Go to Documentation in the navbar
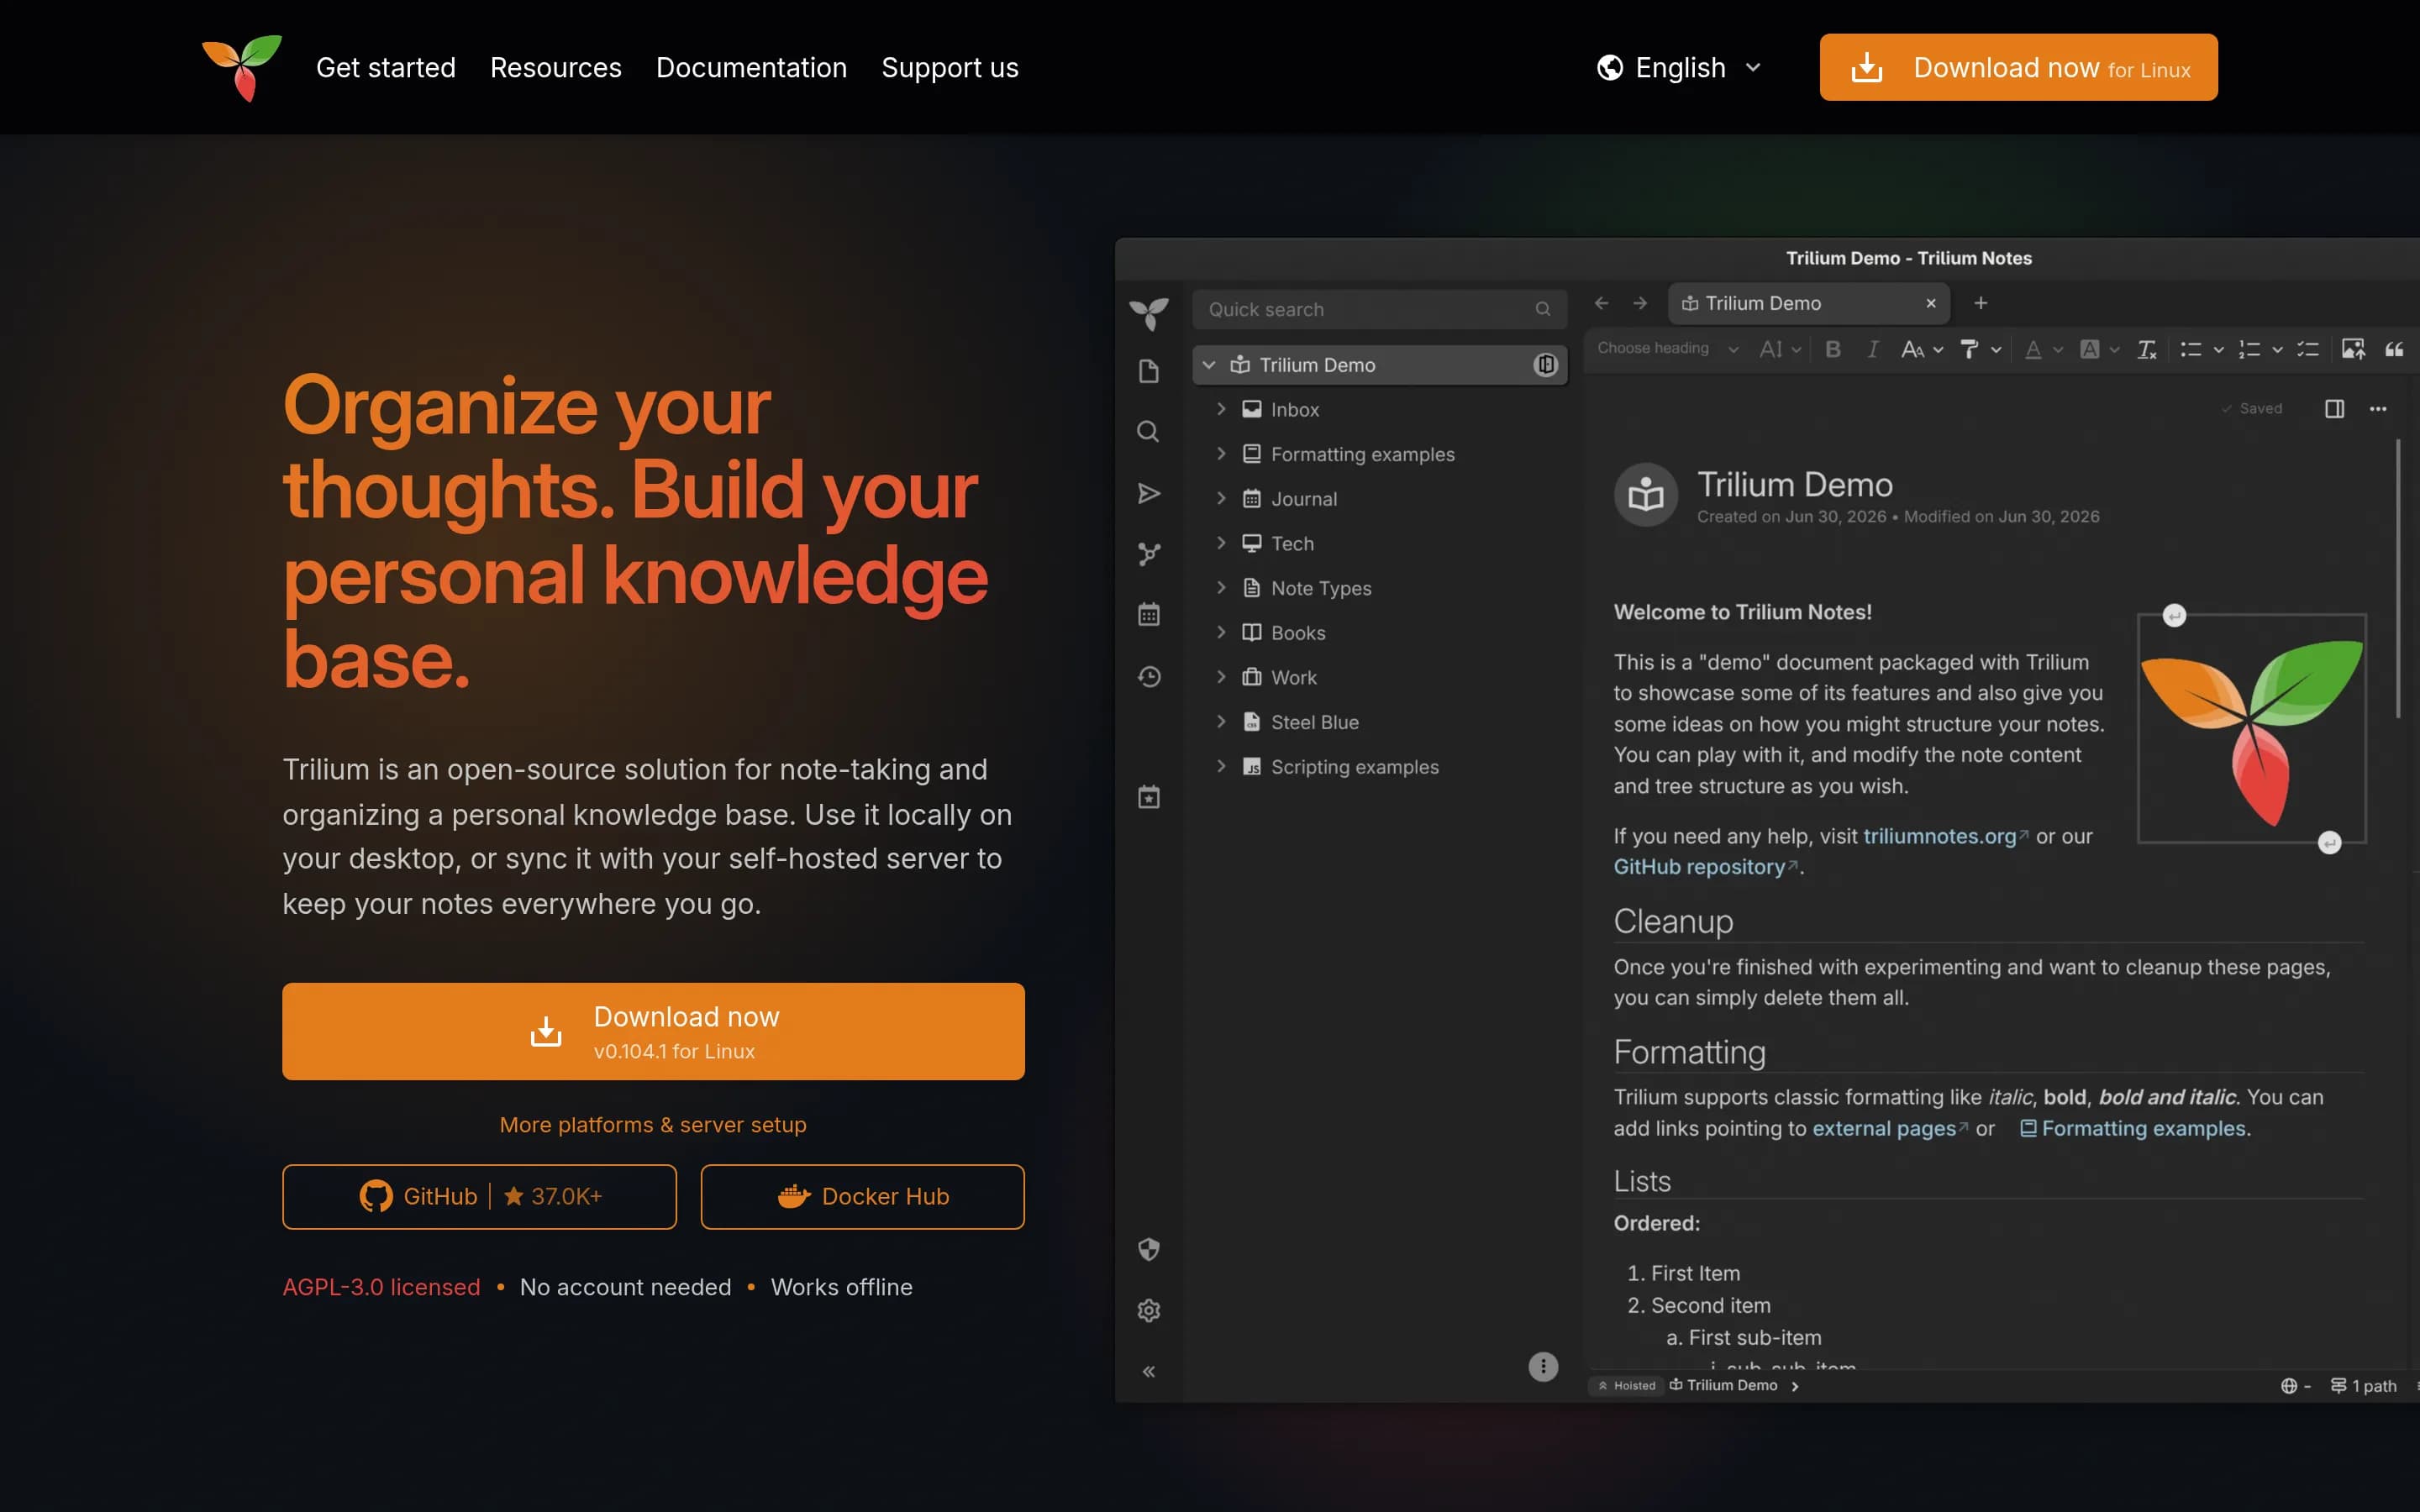Viewport: 2420px width, 1512px height. pyautogui.click(x=751, y=68)
